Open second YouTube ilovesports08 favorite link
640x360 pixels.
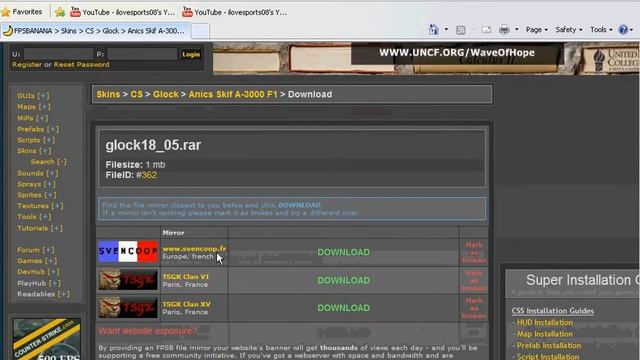pos(235,12)
